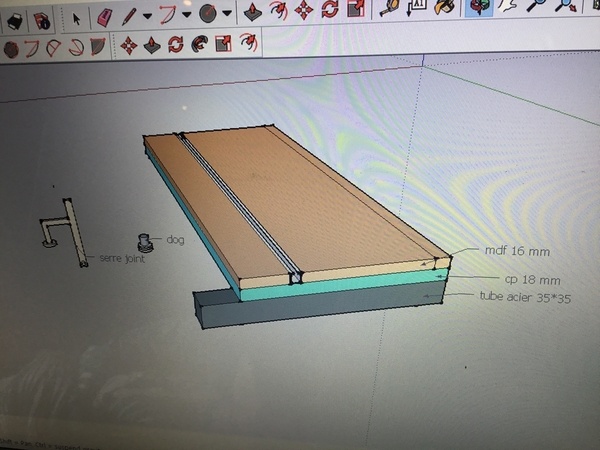The height and width of the screenshot is (450, 600).
Task: Select the Text label tool
Action: pyautogui.click(x=418, y=9)
